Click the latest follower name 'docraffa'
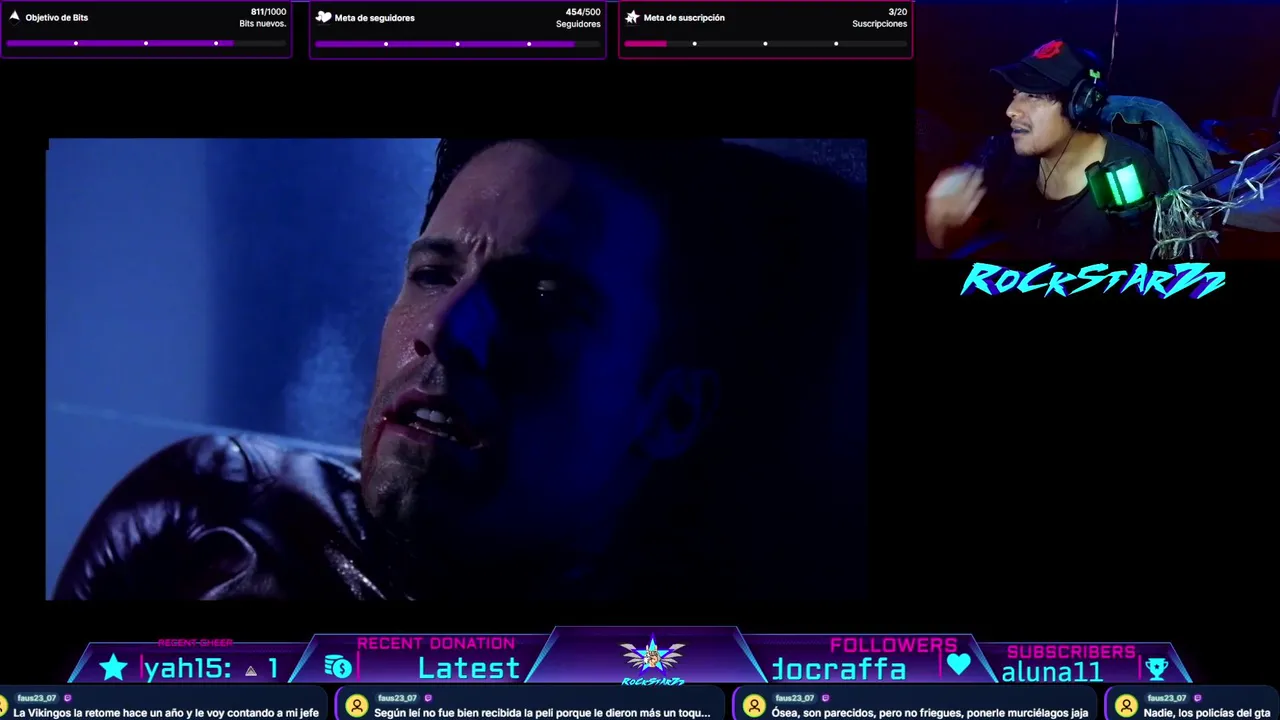Screen dimensions: 1280x720 tap(839, 669)
